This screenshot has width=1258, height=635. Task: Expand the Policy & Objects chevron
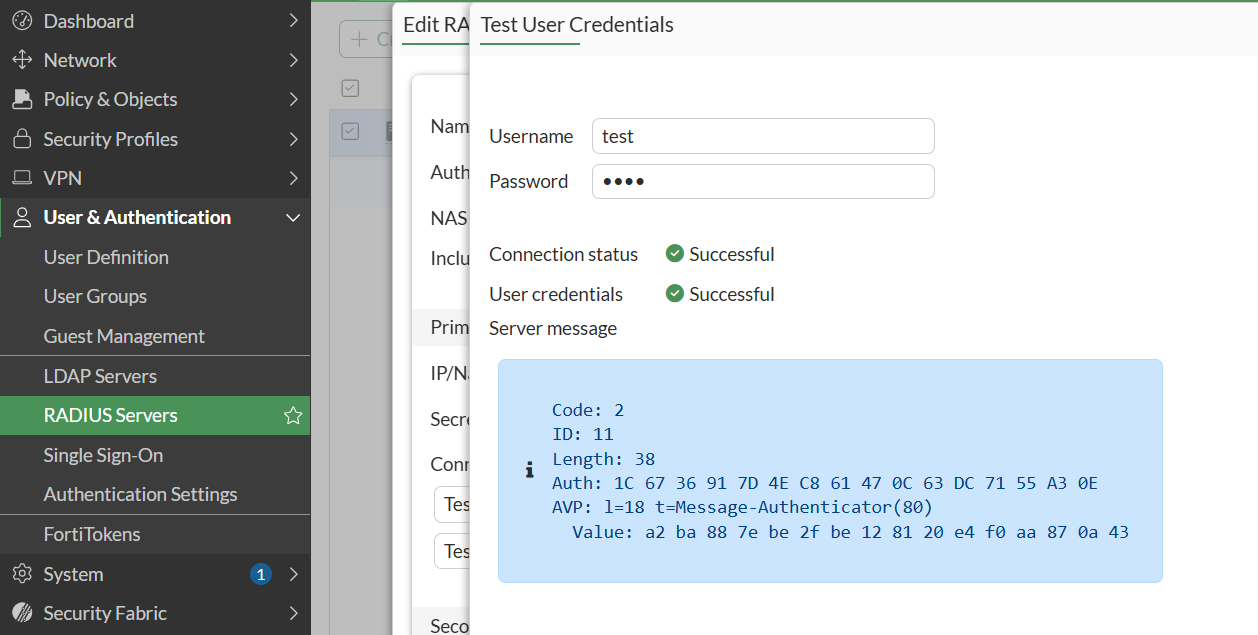293,99
